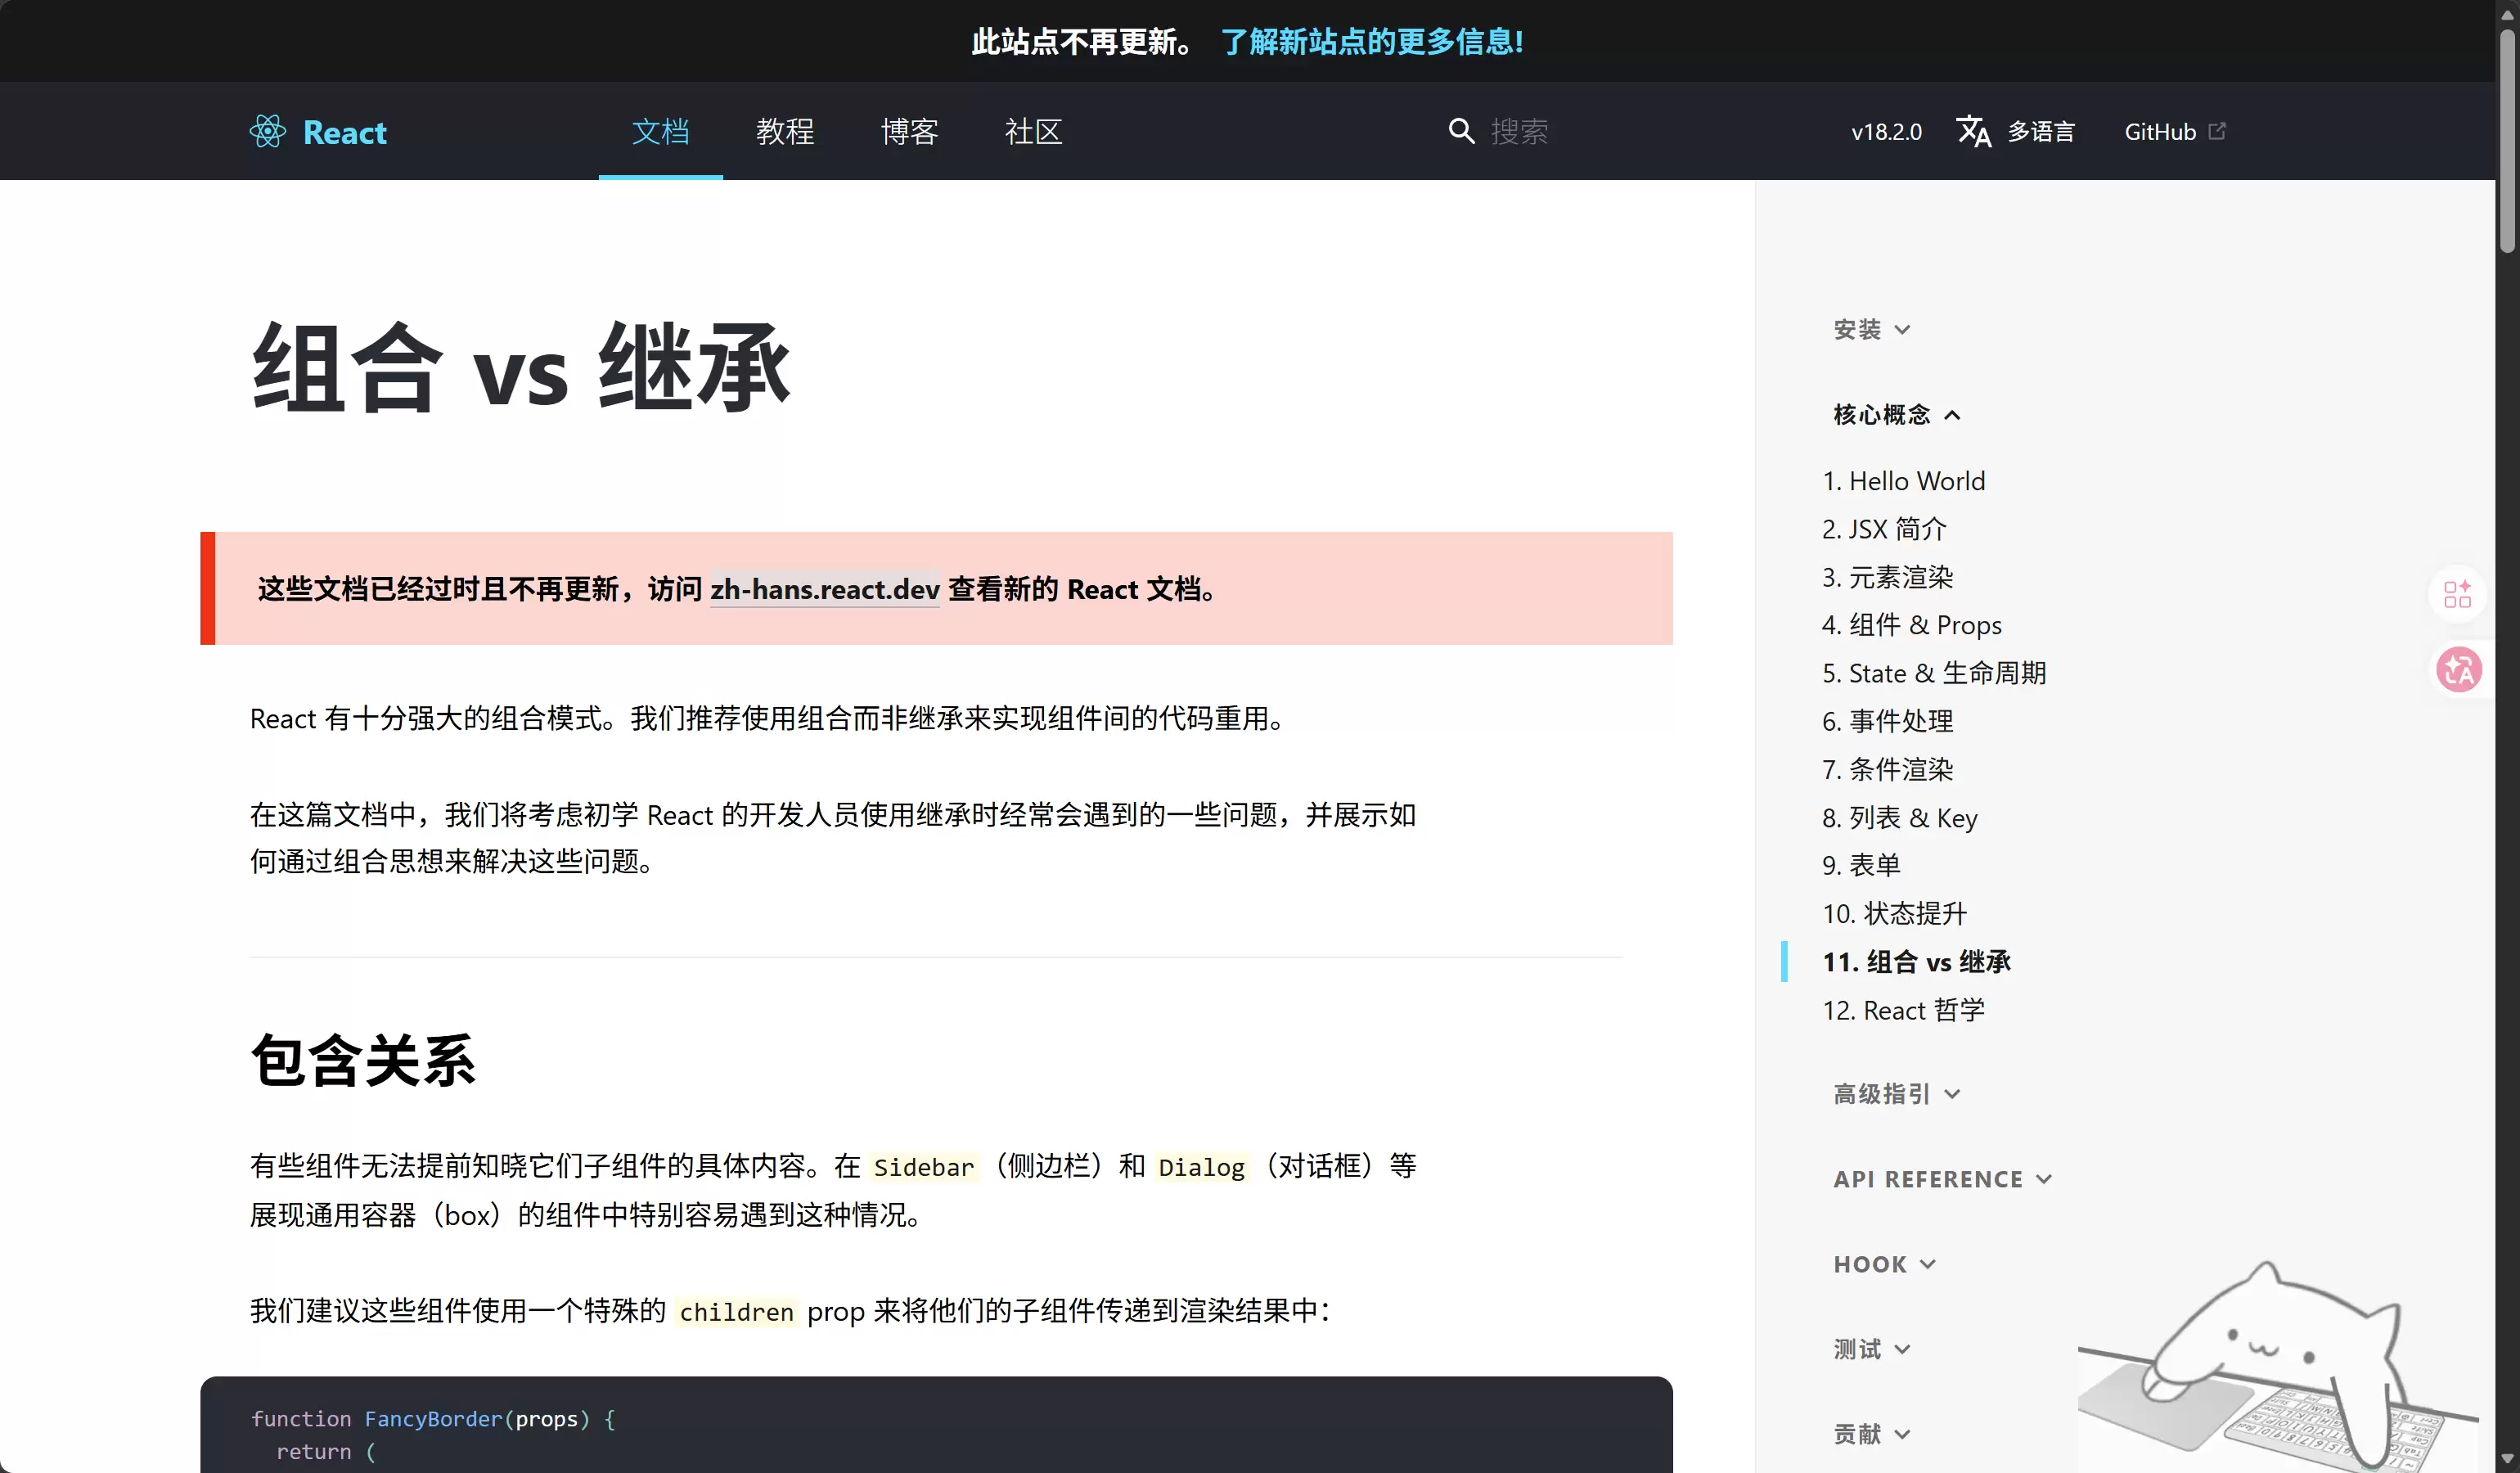The height and width of the screenshot is (1473, 2520).
Task: Click the React home text link
Action: [344, 132]
